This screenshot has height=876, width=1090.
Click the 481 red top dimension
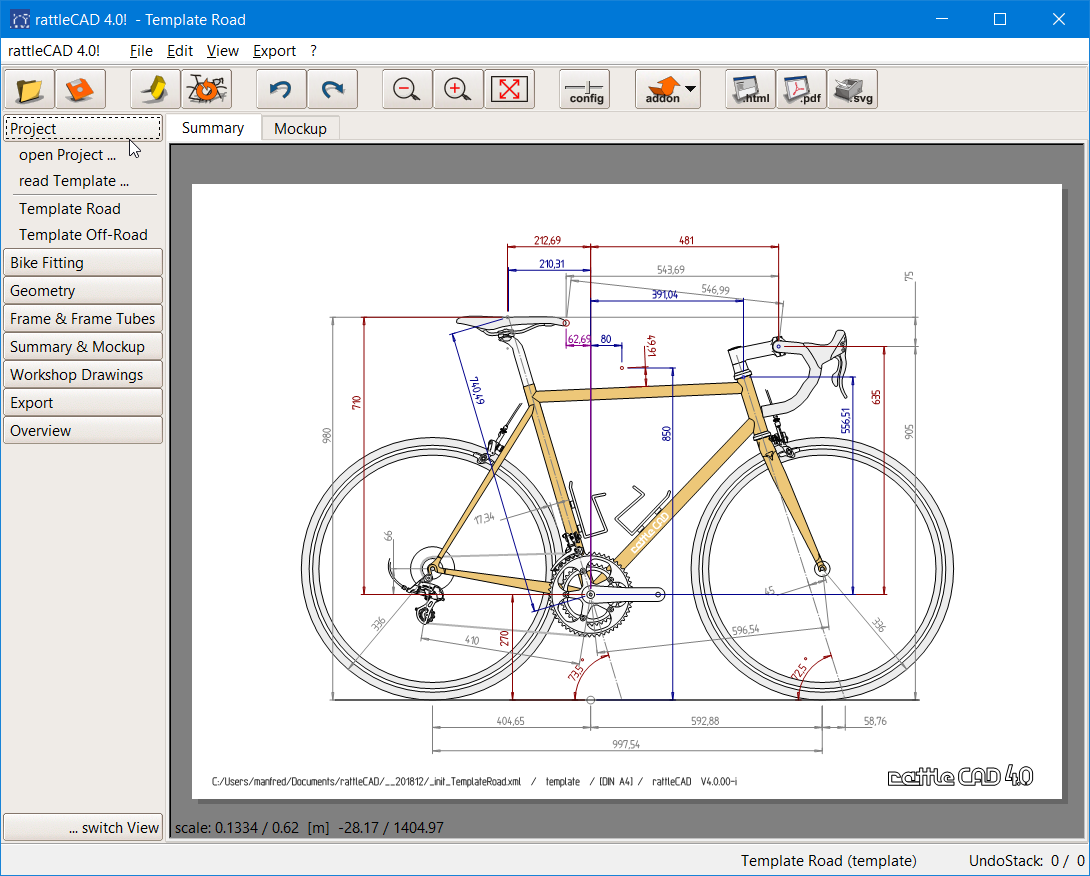(x=686, y=240)
